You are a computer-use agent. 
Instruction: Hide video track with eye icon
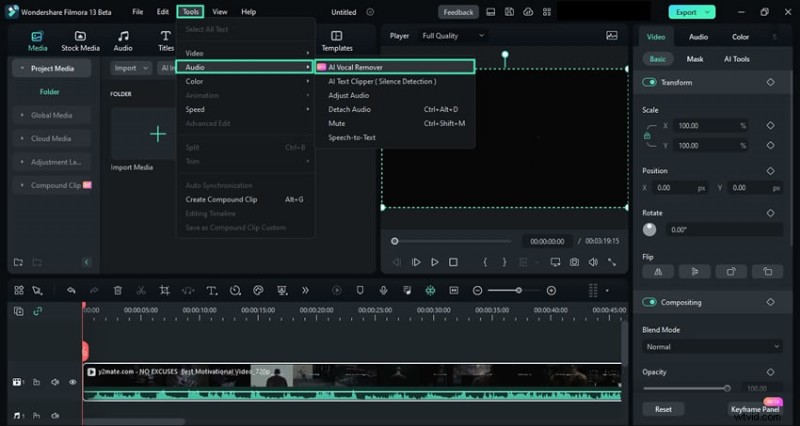point(72,382)
